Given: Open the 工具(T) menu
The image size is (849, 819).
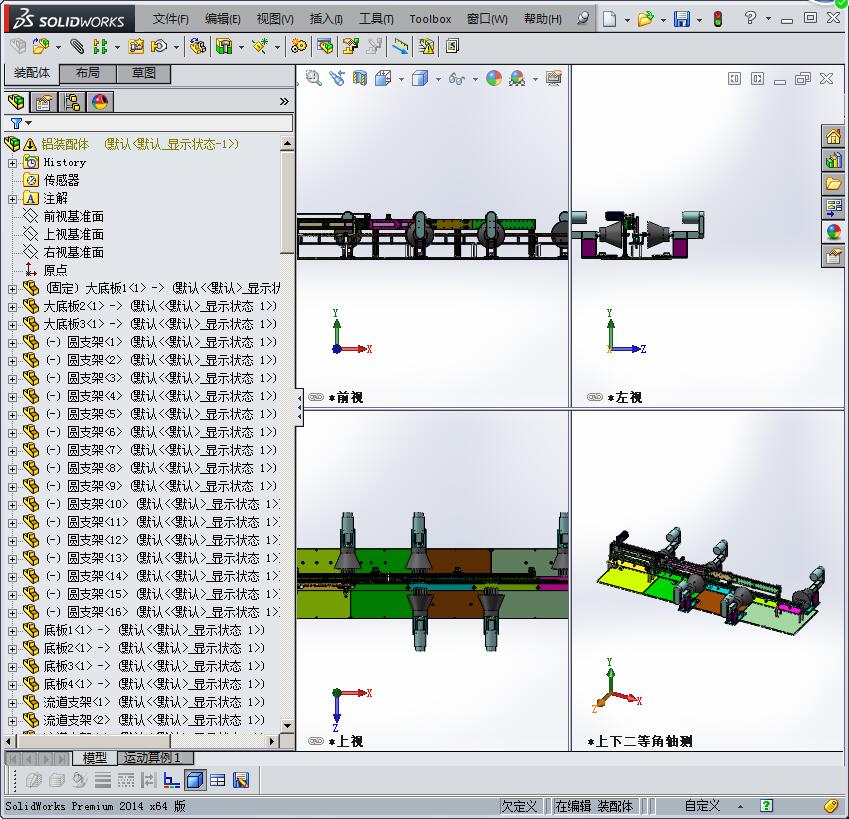Looking at the screenshot, I should pyautogui.click(x=376, y=19).
